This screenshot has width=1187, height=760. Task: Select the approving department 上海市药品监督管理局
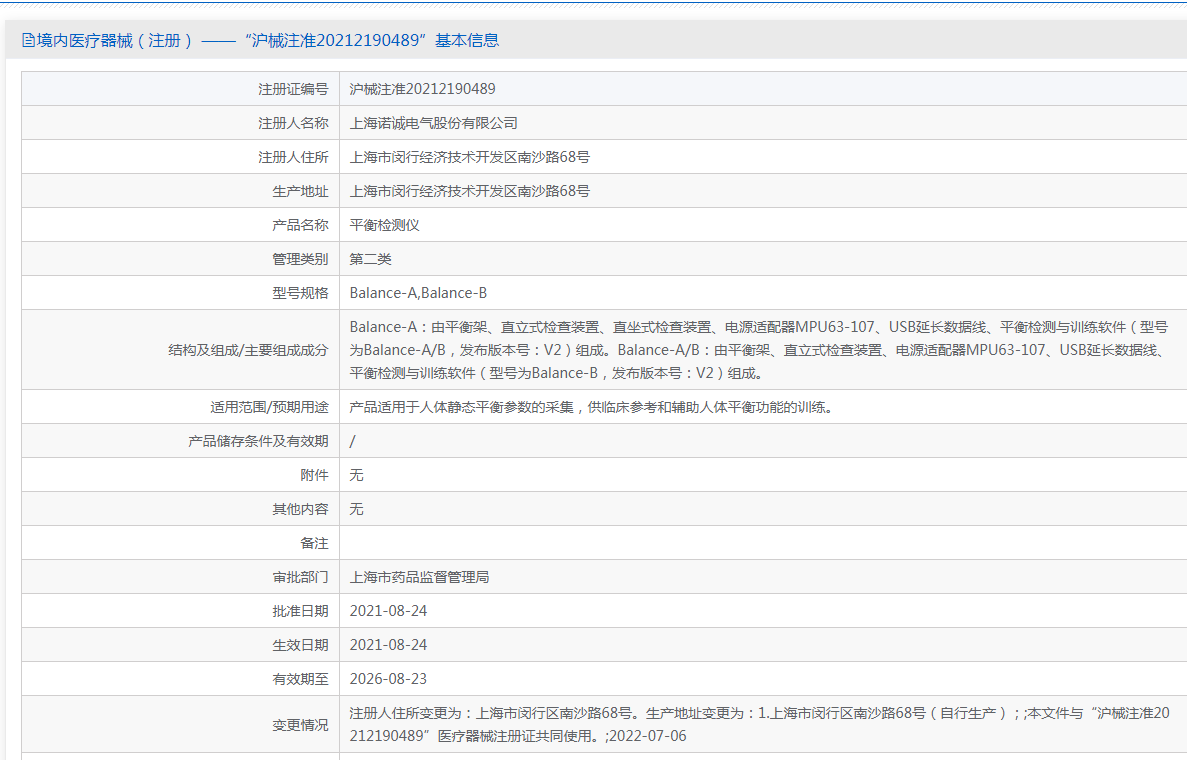pyautogui.click(x=419, y=577)
